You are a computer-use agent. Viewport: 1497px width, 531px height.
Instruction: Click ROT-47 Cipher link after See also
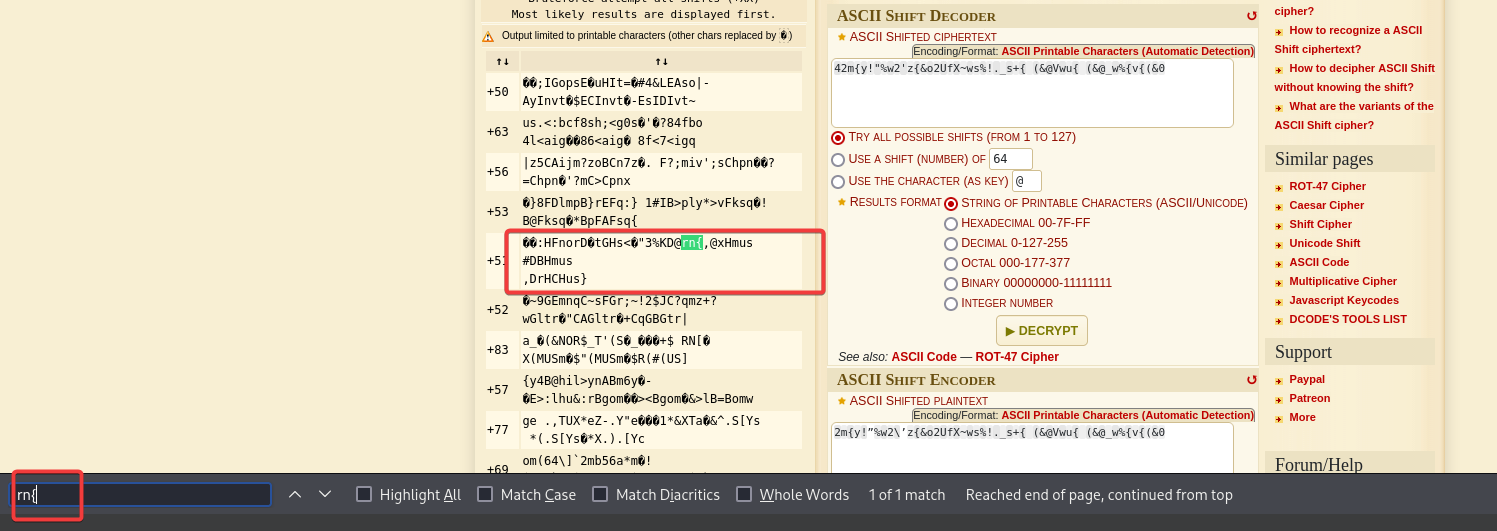(x=1017, y=357)
